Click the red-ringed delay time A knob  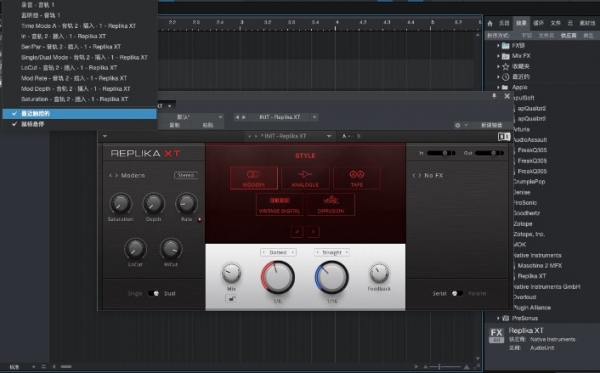[x=278, y=277]
